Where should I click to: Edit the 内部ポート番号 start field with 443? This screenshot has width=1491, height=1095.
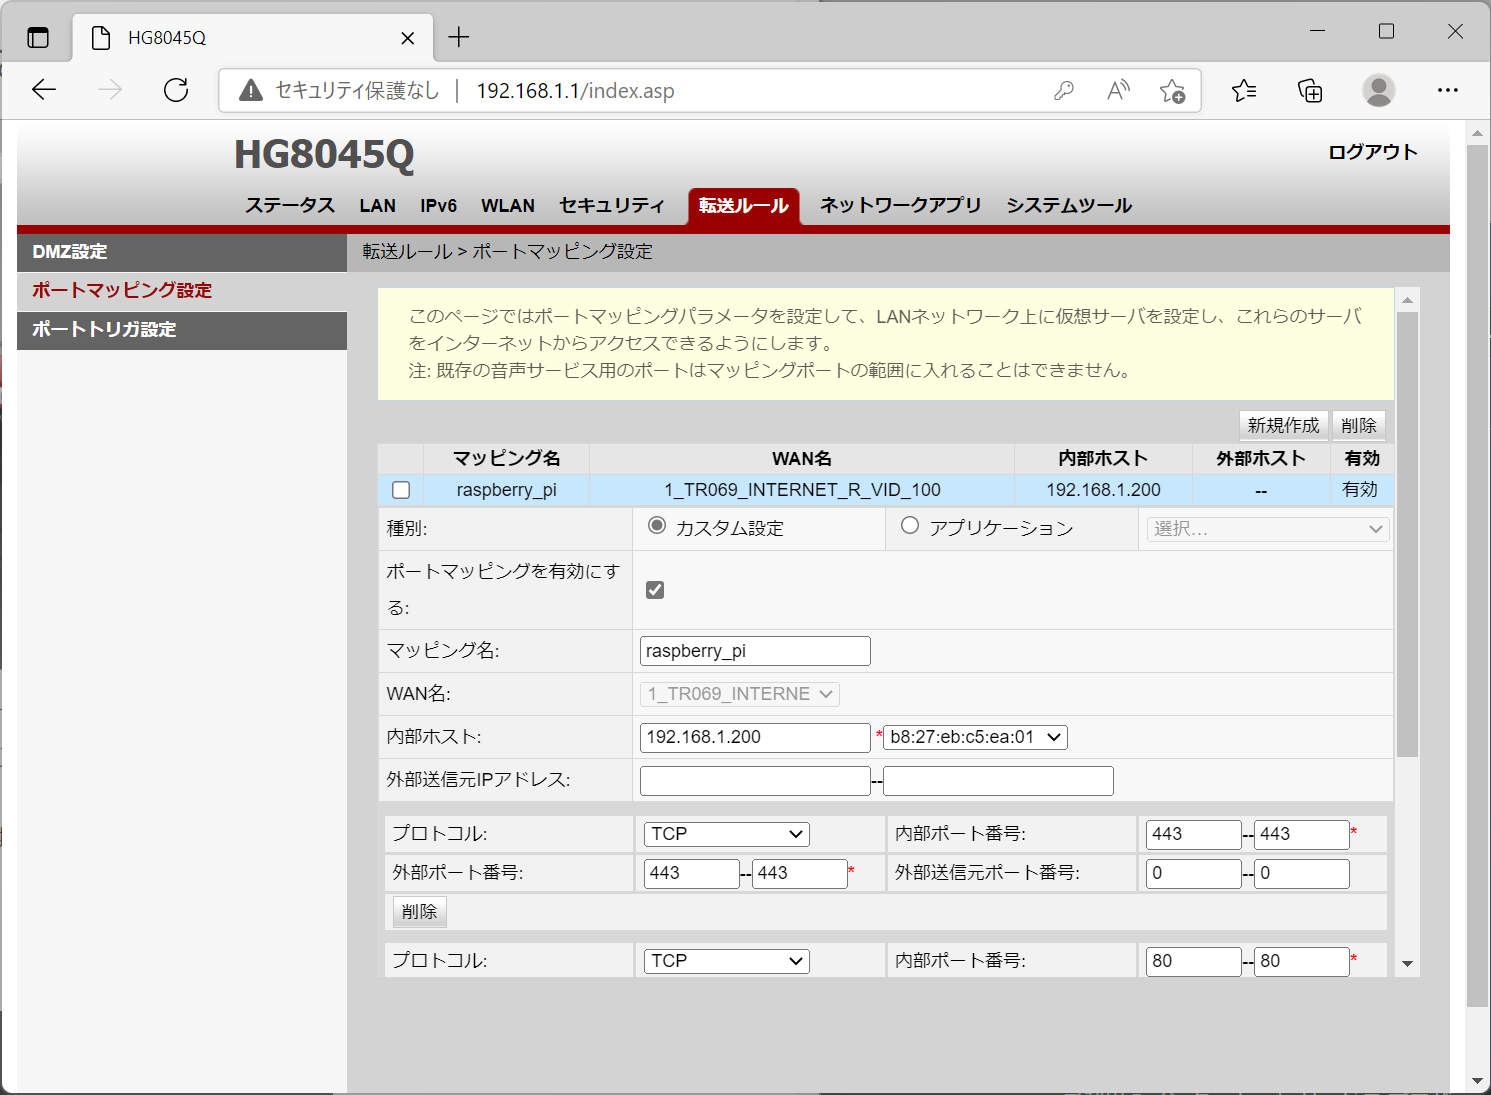pyautogui.click(x=1194, y=834)
